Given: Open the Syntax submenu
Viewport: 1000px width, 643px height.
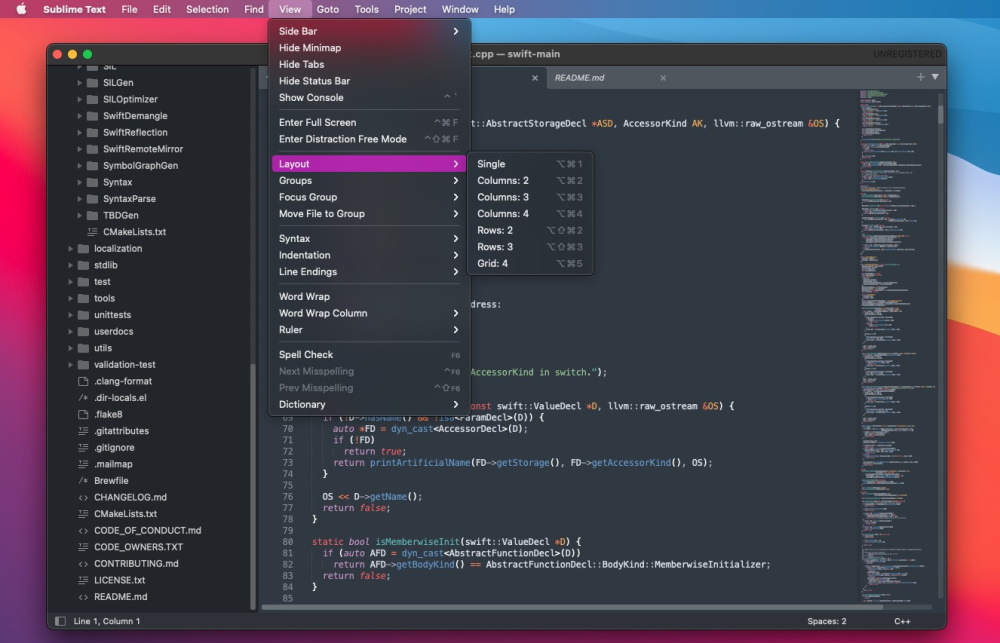Looking at the screenshot, I should (369, 239).
